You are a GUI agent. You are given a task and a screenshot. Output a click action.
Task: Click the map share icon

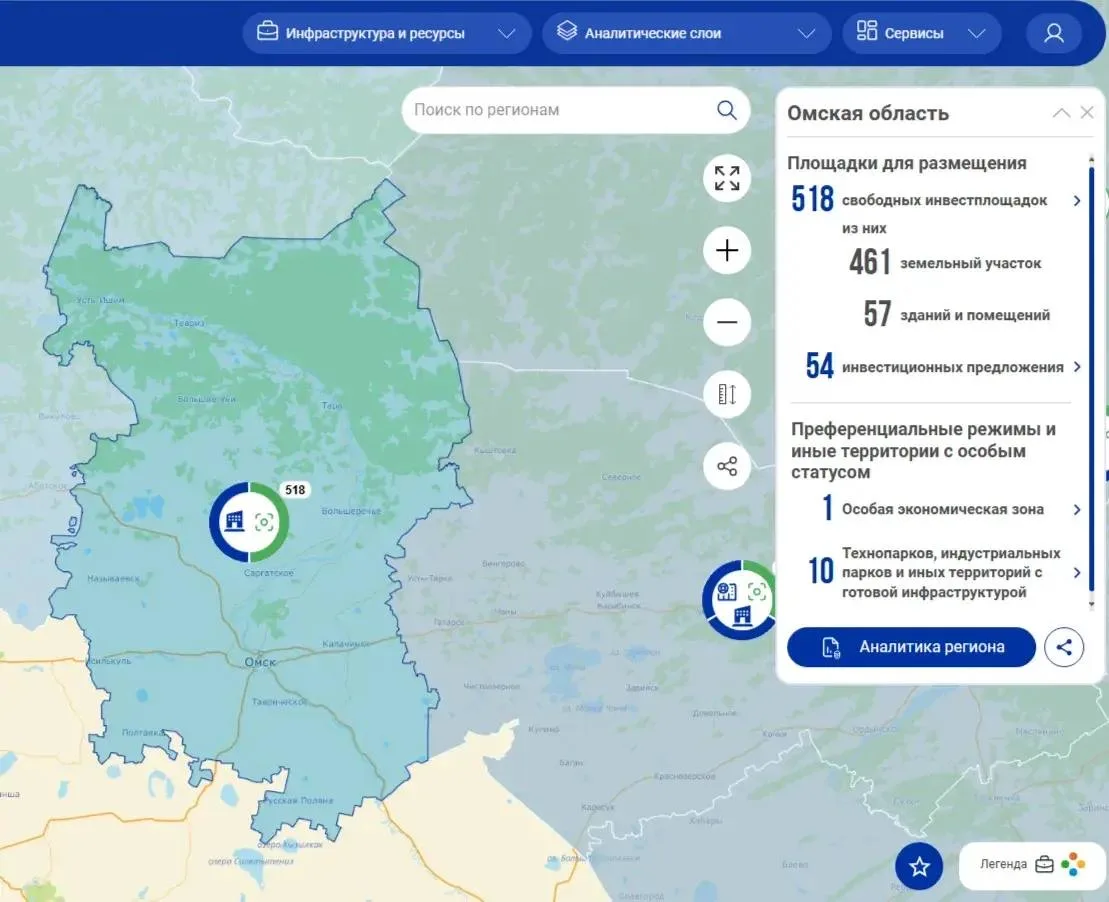tap(727, 466)
